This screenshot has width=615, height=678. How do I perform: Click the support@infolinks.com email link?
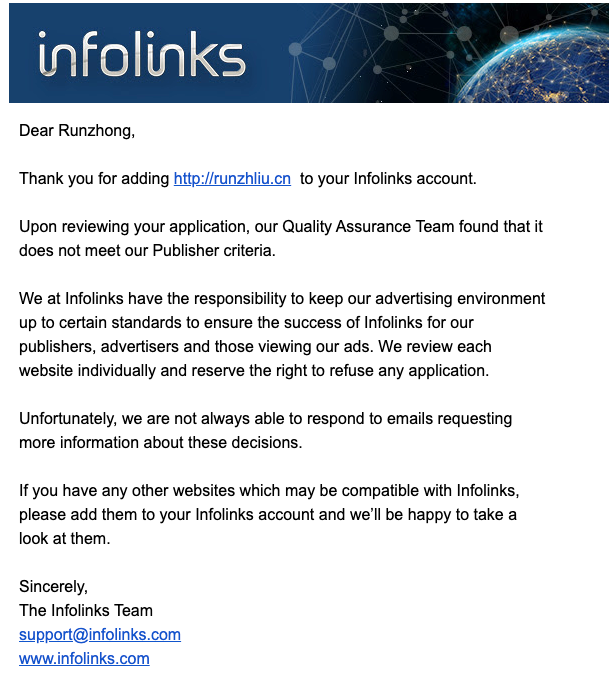coord(100,634)
